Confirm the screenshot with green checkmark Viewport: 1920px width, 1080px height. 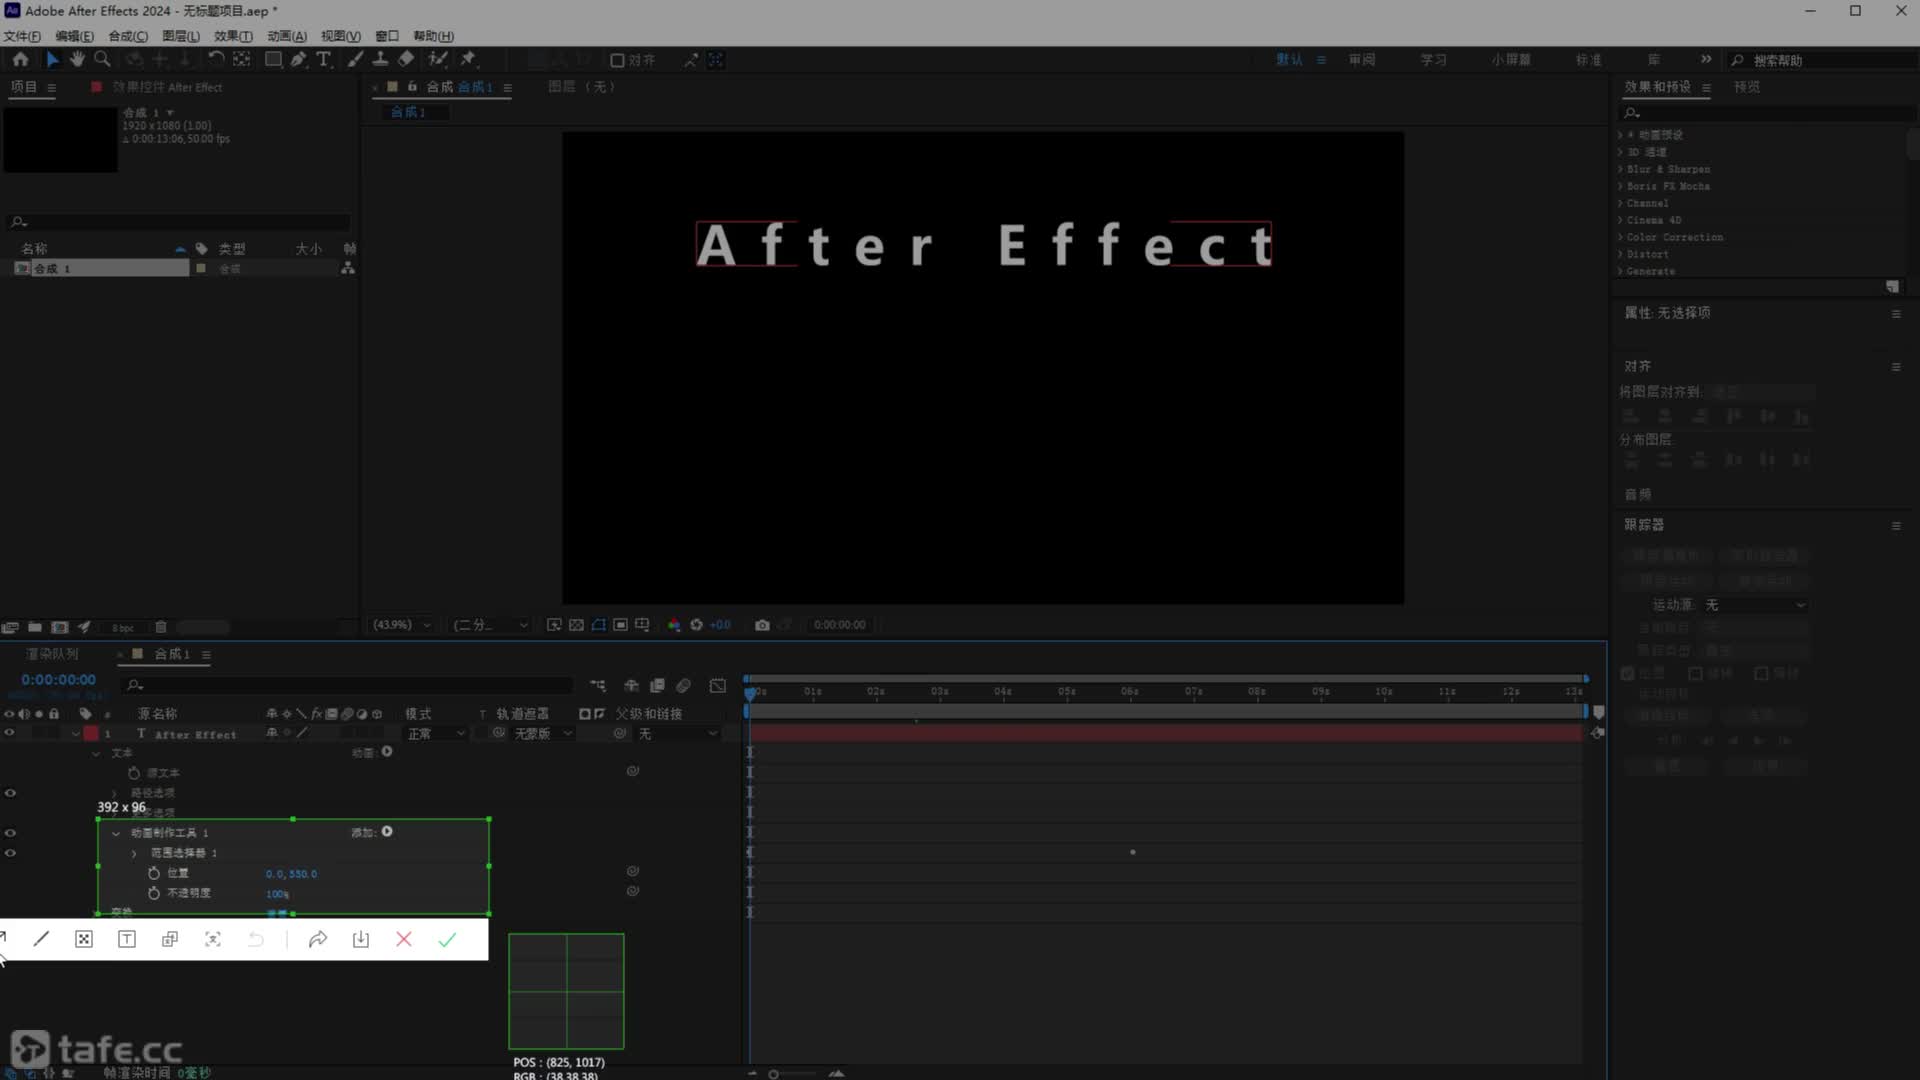pyautogui.click(x=447, y=939)
